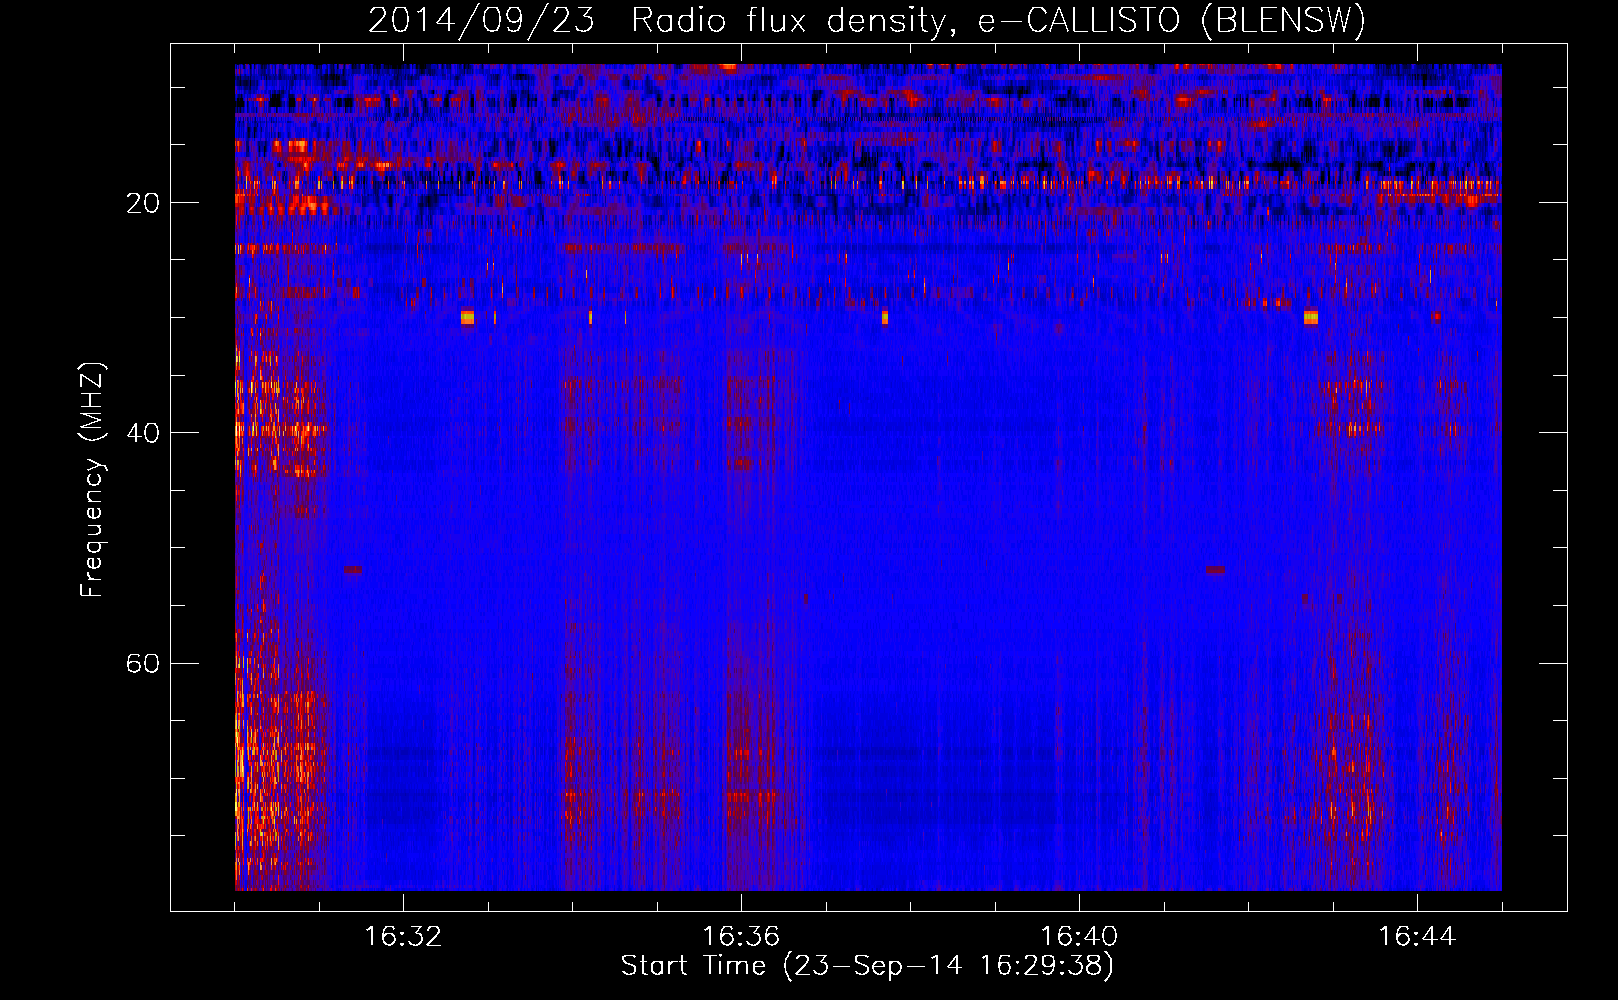Click the date "2014/09/23" in the title
Screen dimensions: 1618x1000
(482, 21)
